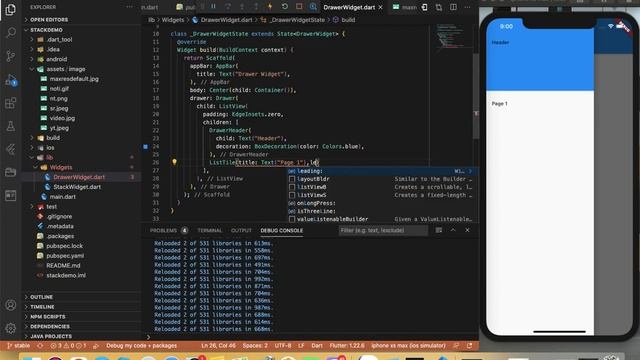Open the Accounts menu in activity bar
The width and height of the screenshot is (640, 360).
(x=11, y=305)
